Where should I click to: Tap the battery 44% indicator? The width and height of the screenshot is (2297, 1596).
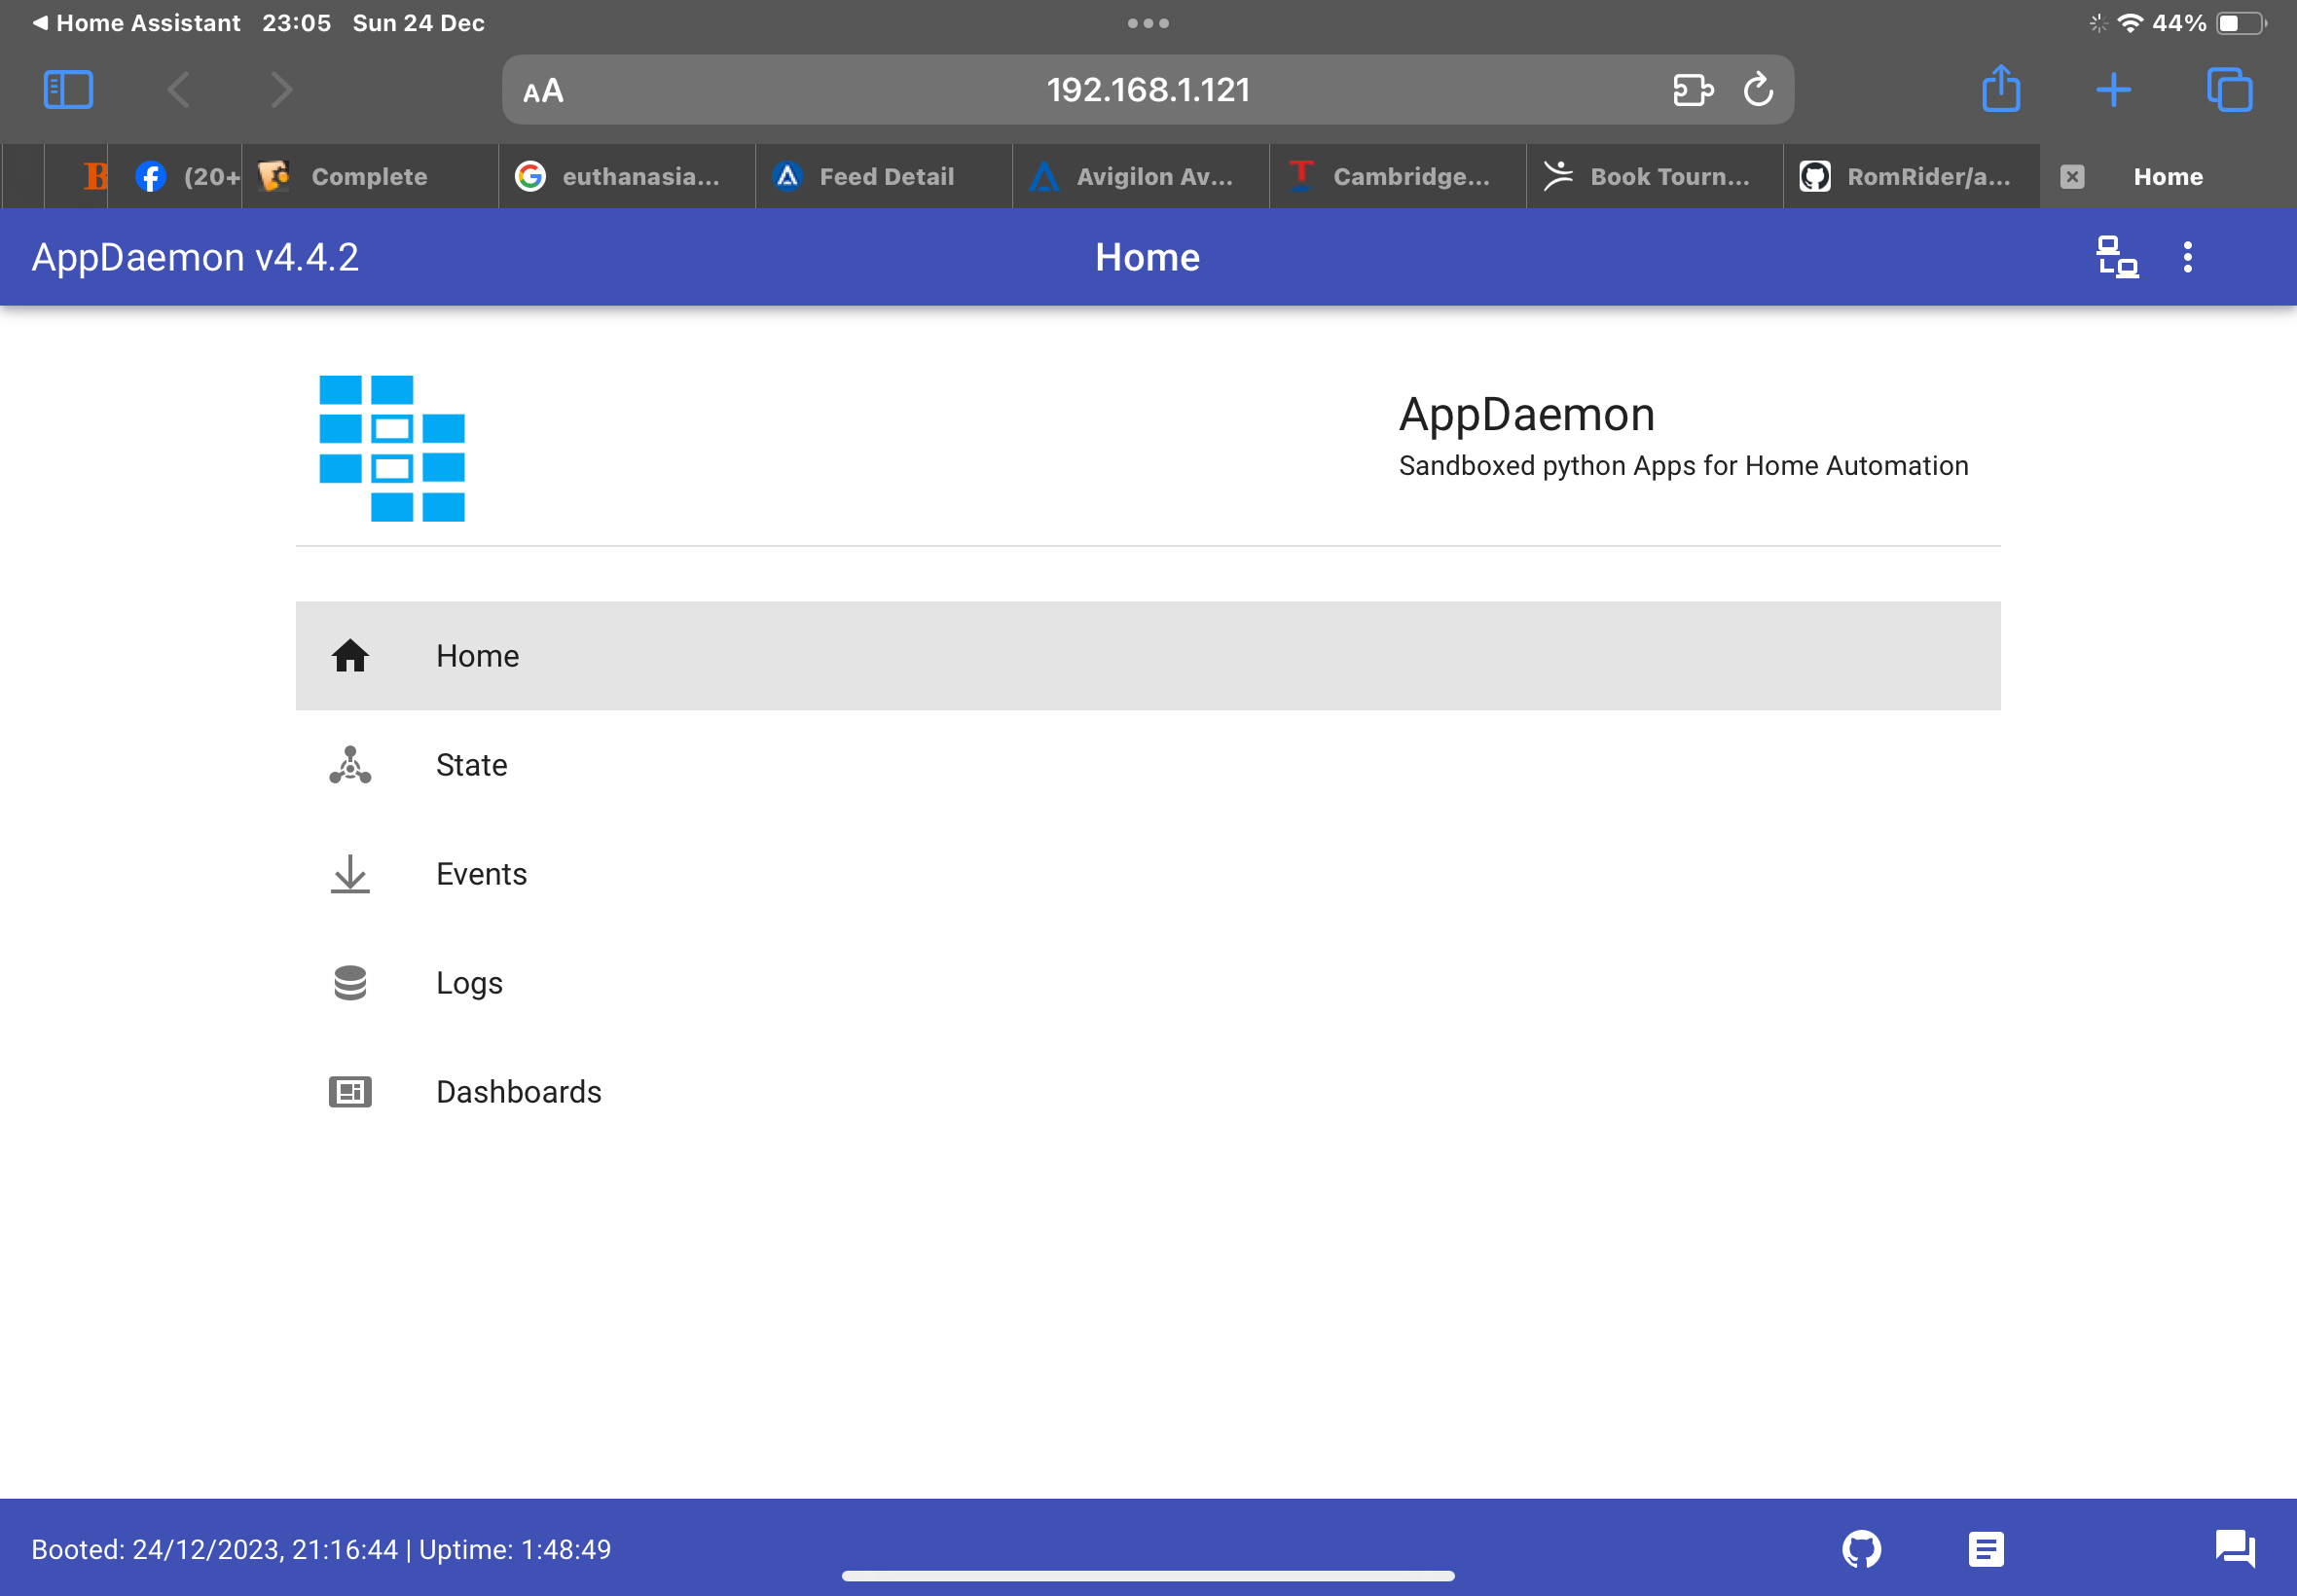(x=2209, y=22)
